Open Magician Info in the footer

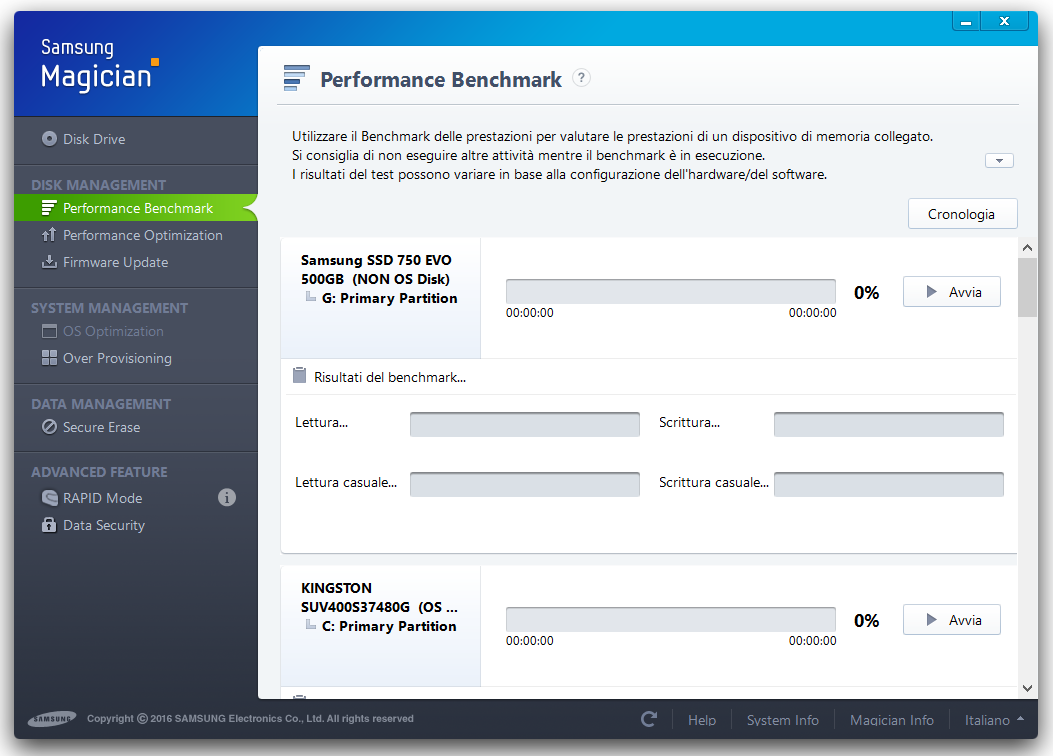click(x=892, y=720)
